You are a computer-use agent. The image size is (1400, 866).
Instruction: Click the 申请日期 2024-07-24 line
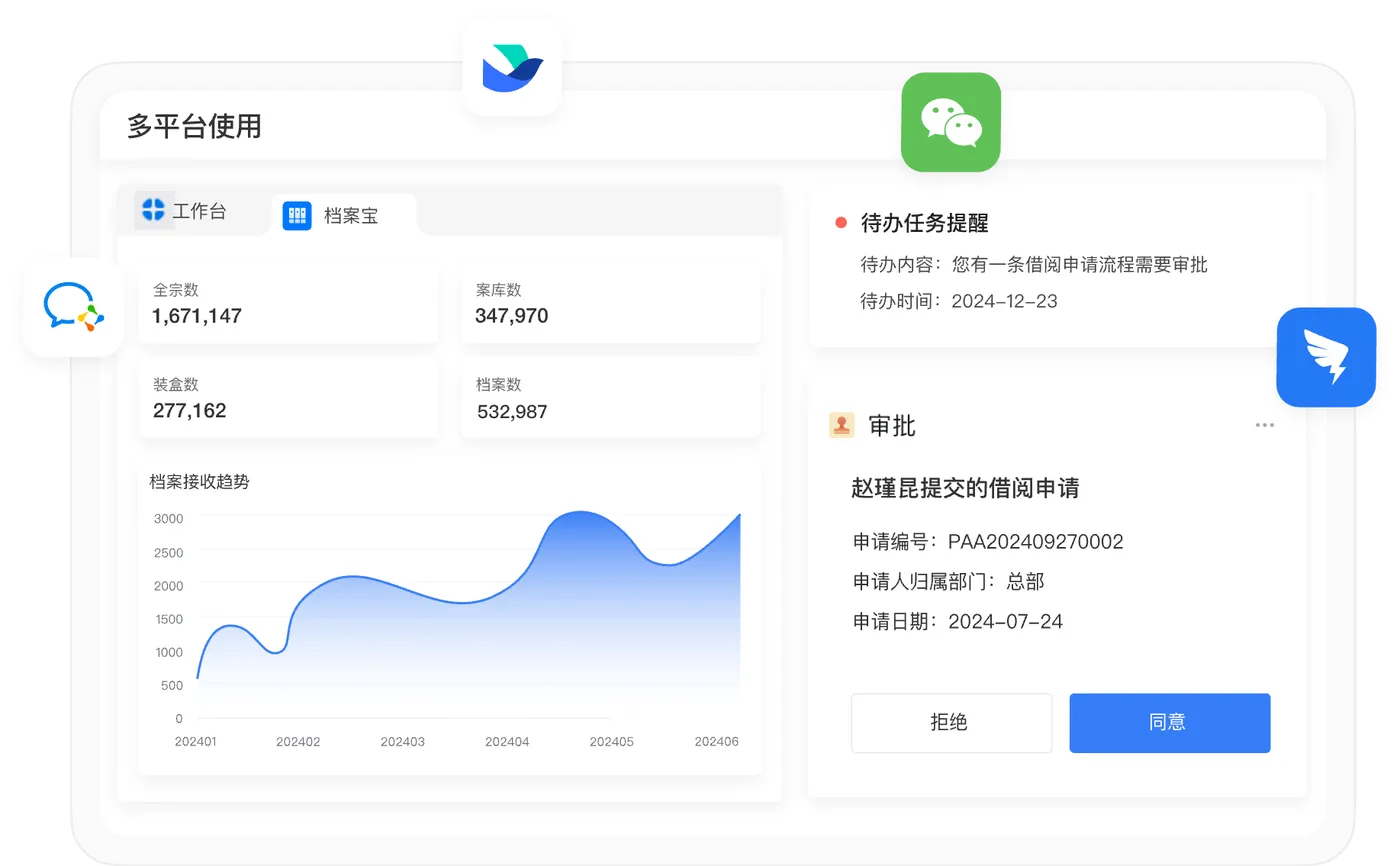pos(957,622)
